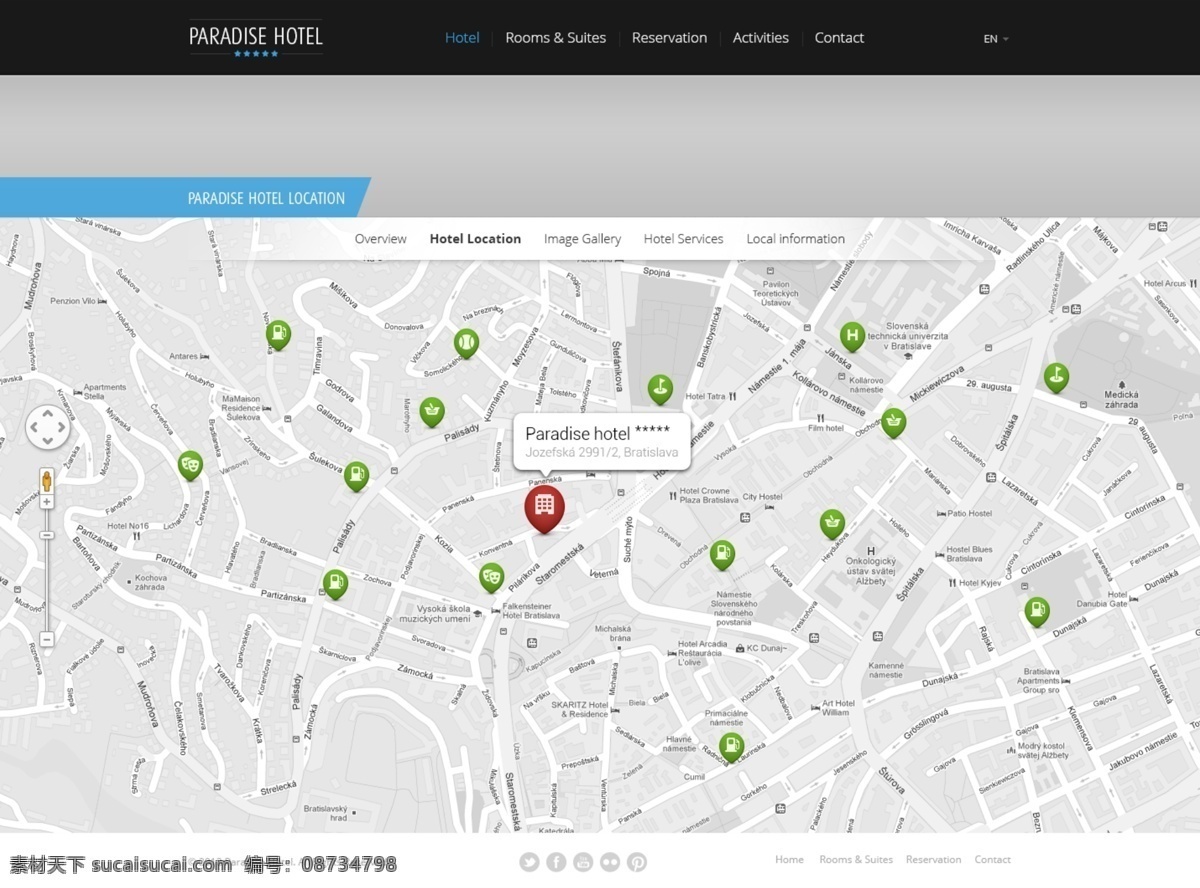Switch to the Hotel Services tab
The height and width of the screenshot is (888, 1200).
(x=684, y=239)
